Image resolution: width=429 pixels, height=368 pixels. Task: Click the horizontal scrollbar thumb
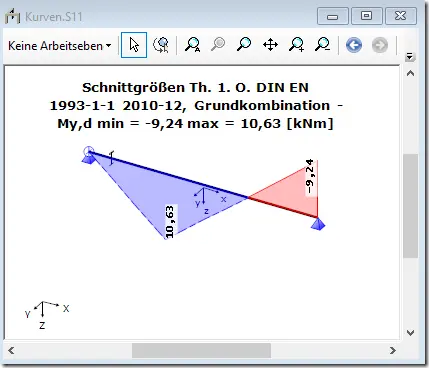(201, 351)
